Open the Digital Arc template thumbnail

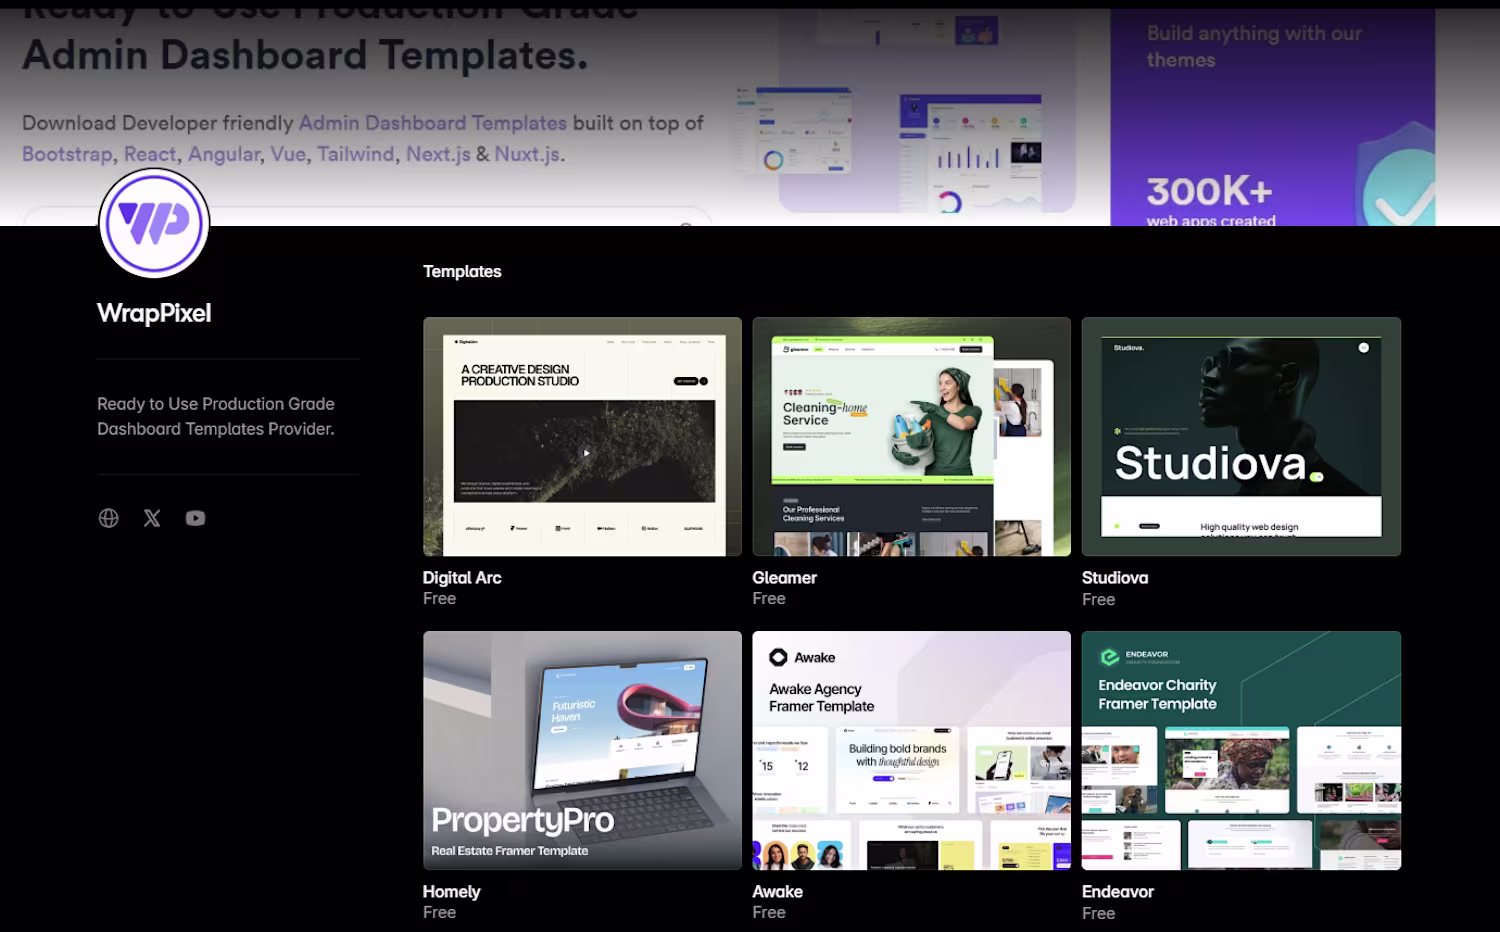click(x=582, y=436)
